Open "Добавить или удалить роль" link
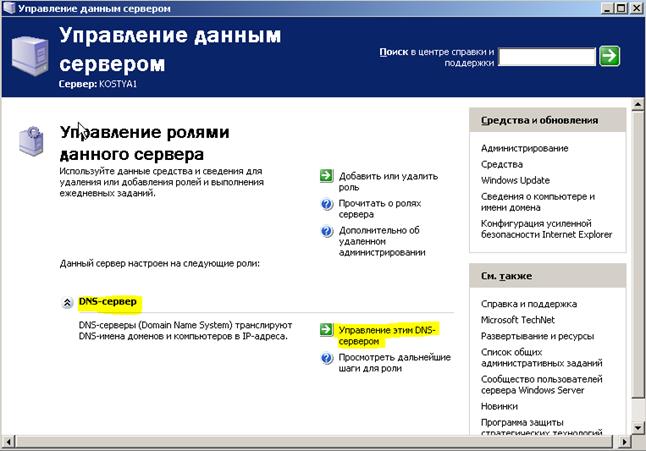This screenshot has width=646, height=451. pos(388,182)
